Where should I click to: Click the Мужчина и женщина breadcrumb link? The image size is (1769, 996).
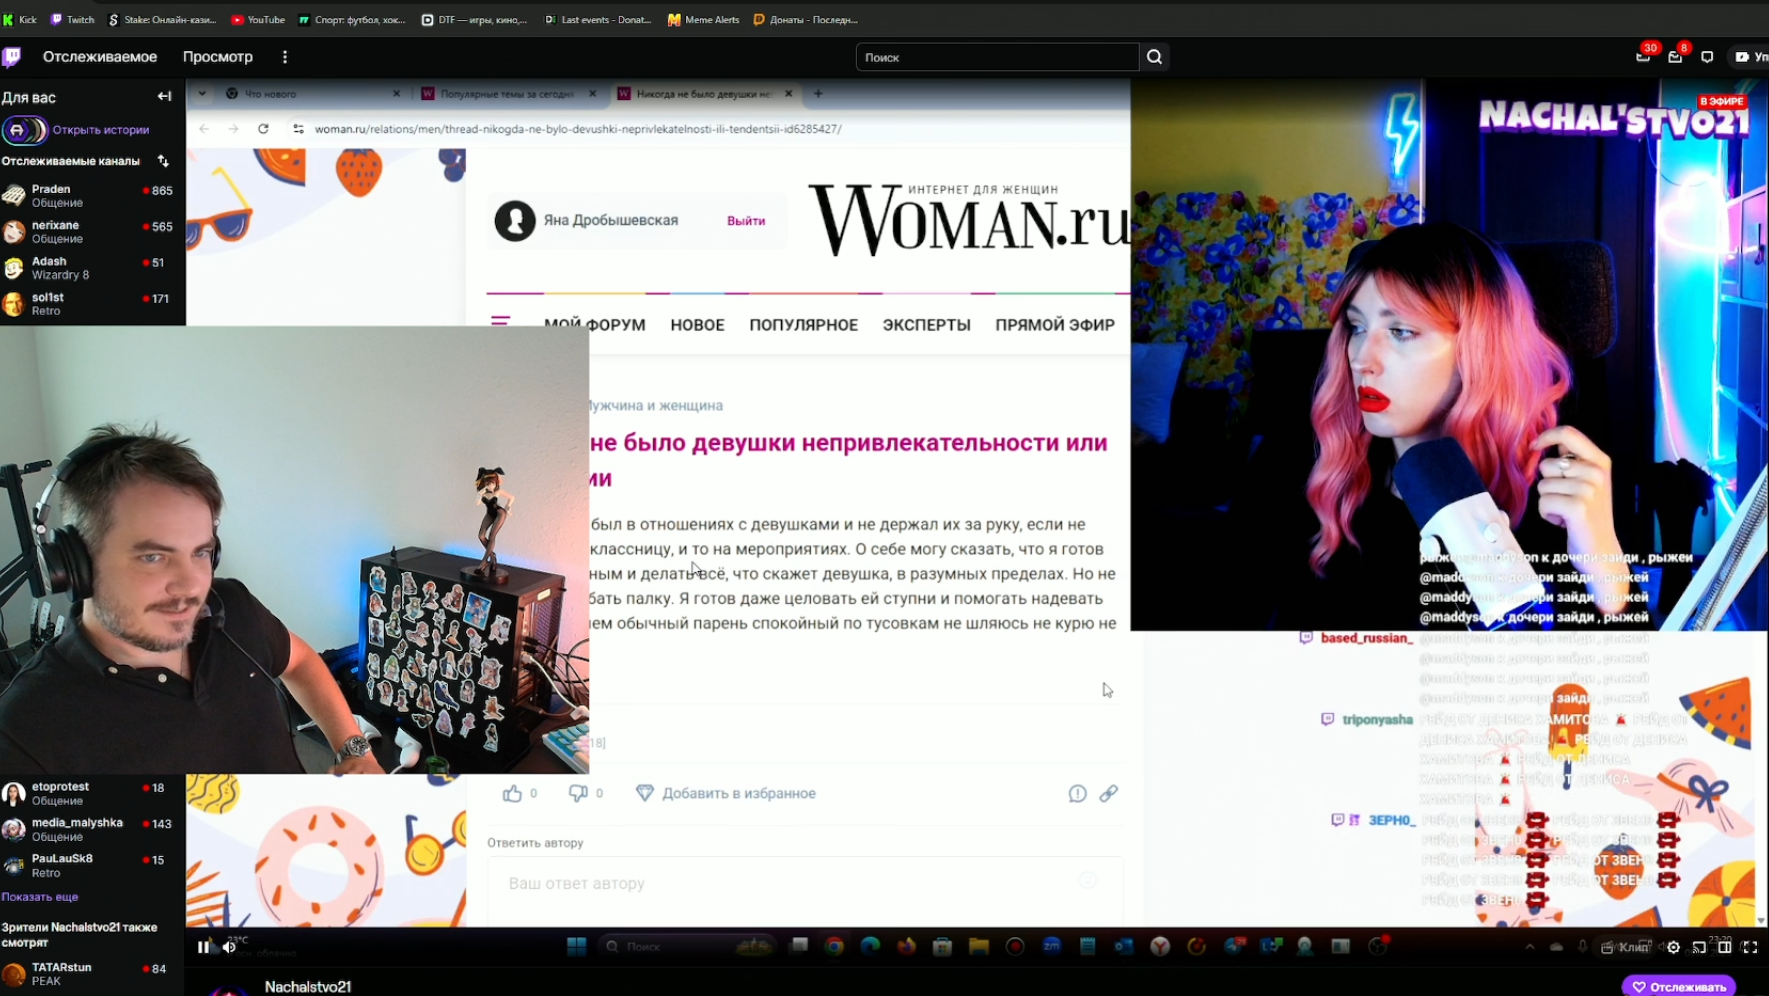[x=655, y=406]
